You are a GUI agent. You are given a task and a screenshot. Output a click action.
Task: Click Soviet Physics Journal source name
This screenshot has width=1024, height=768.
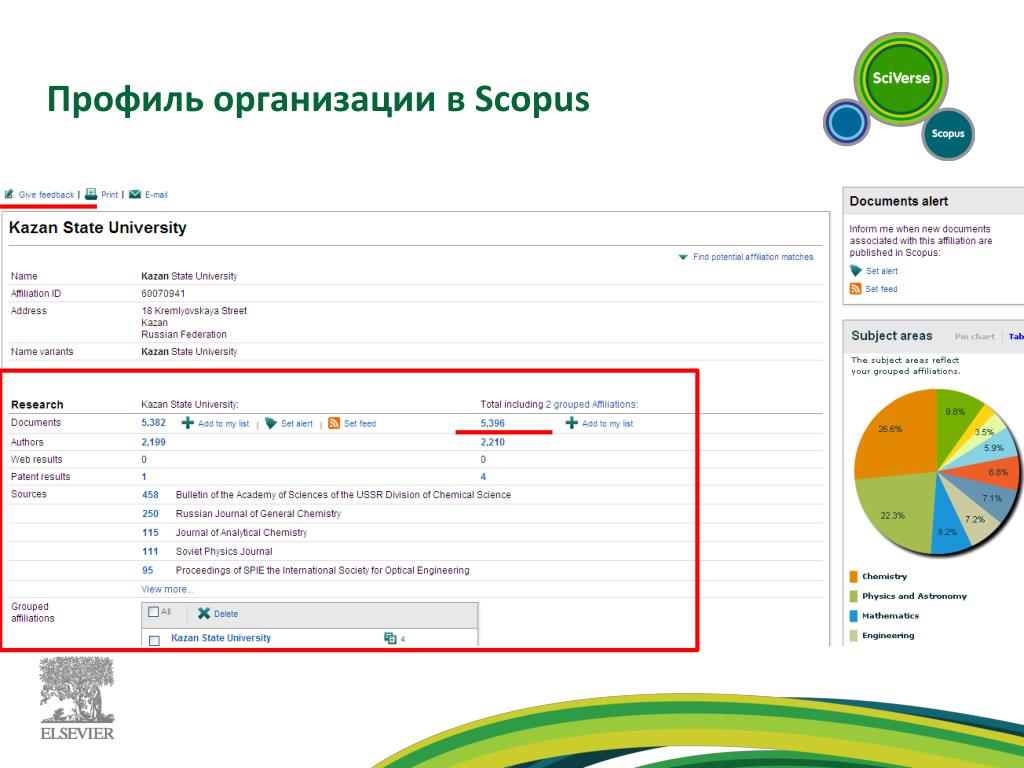click(x=224, y=552)
